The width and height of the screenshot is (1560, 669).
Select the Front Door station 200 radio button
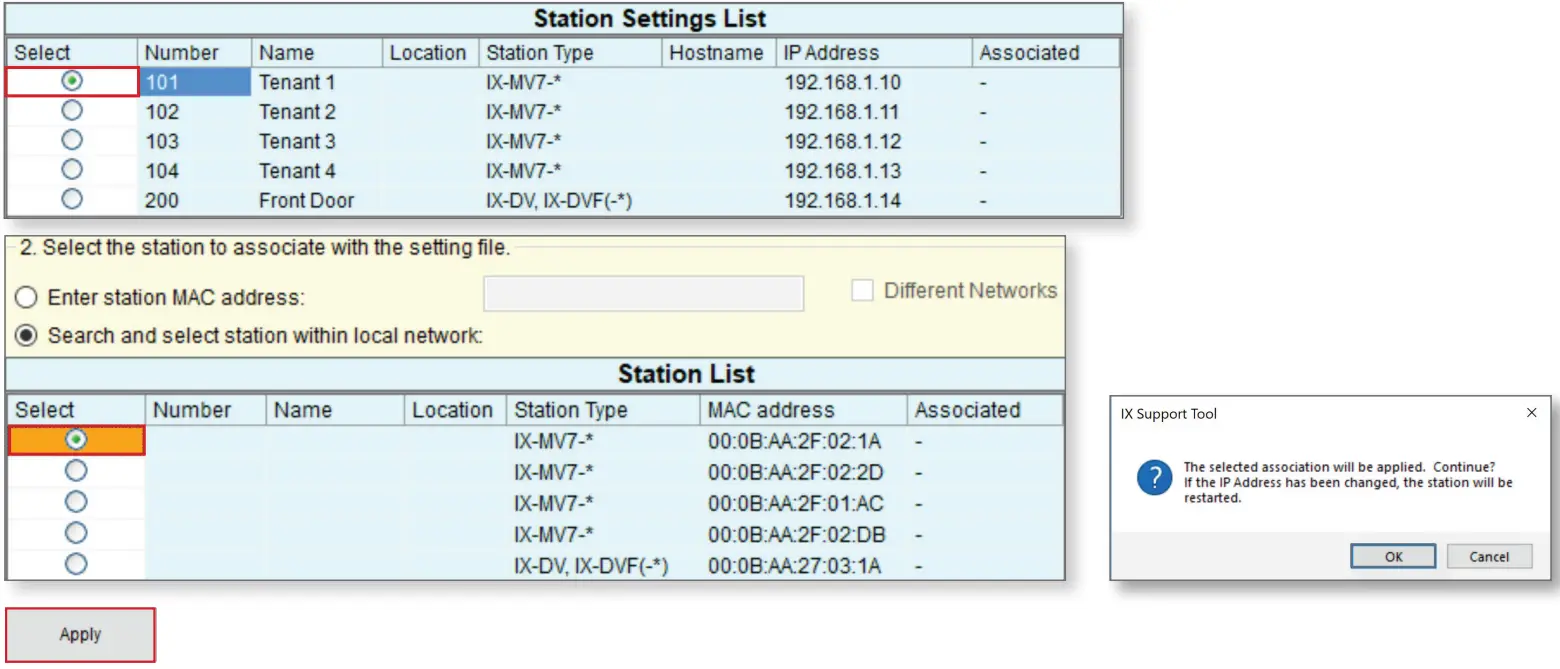point(70,200)
